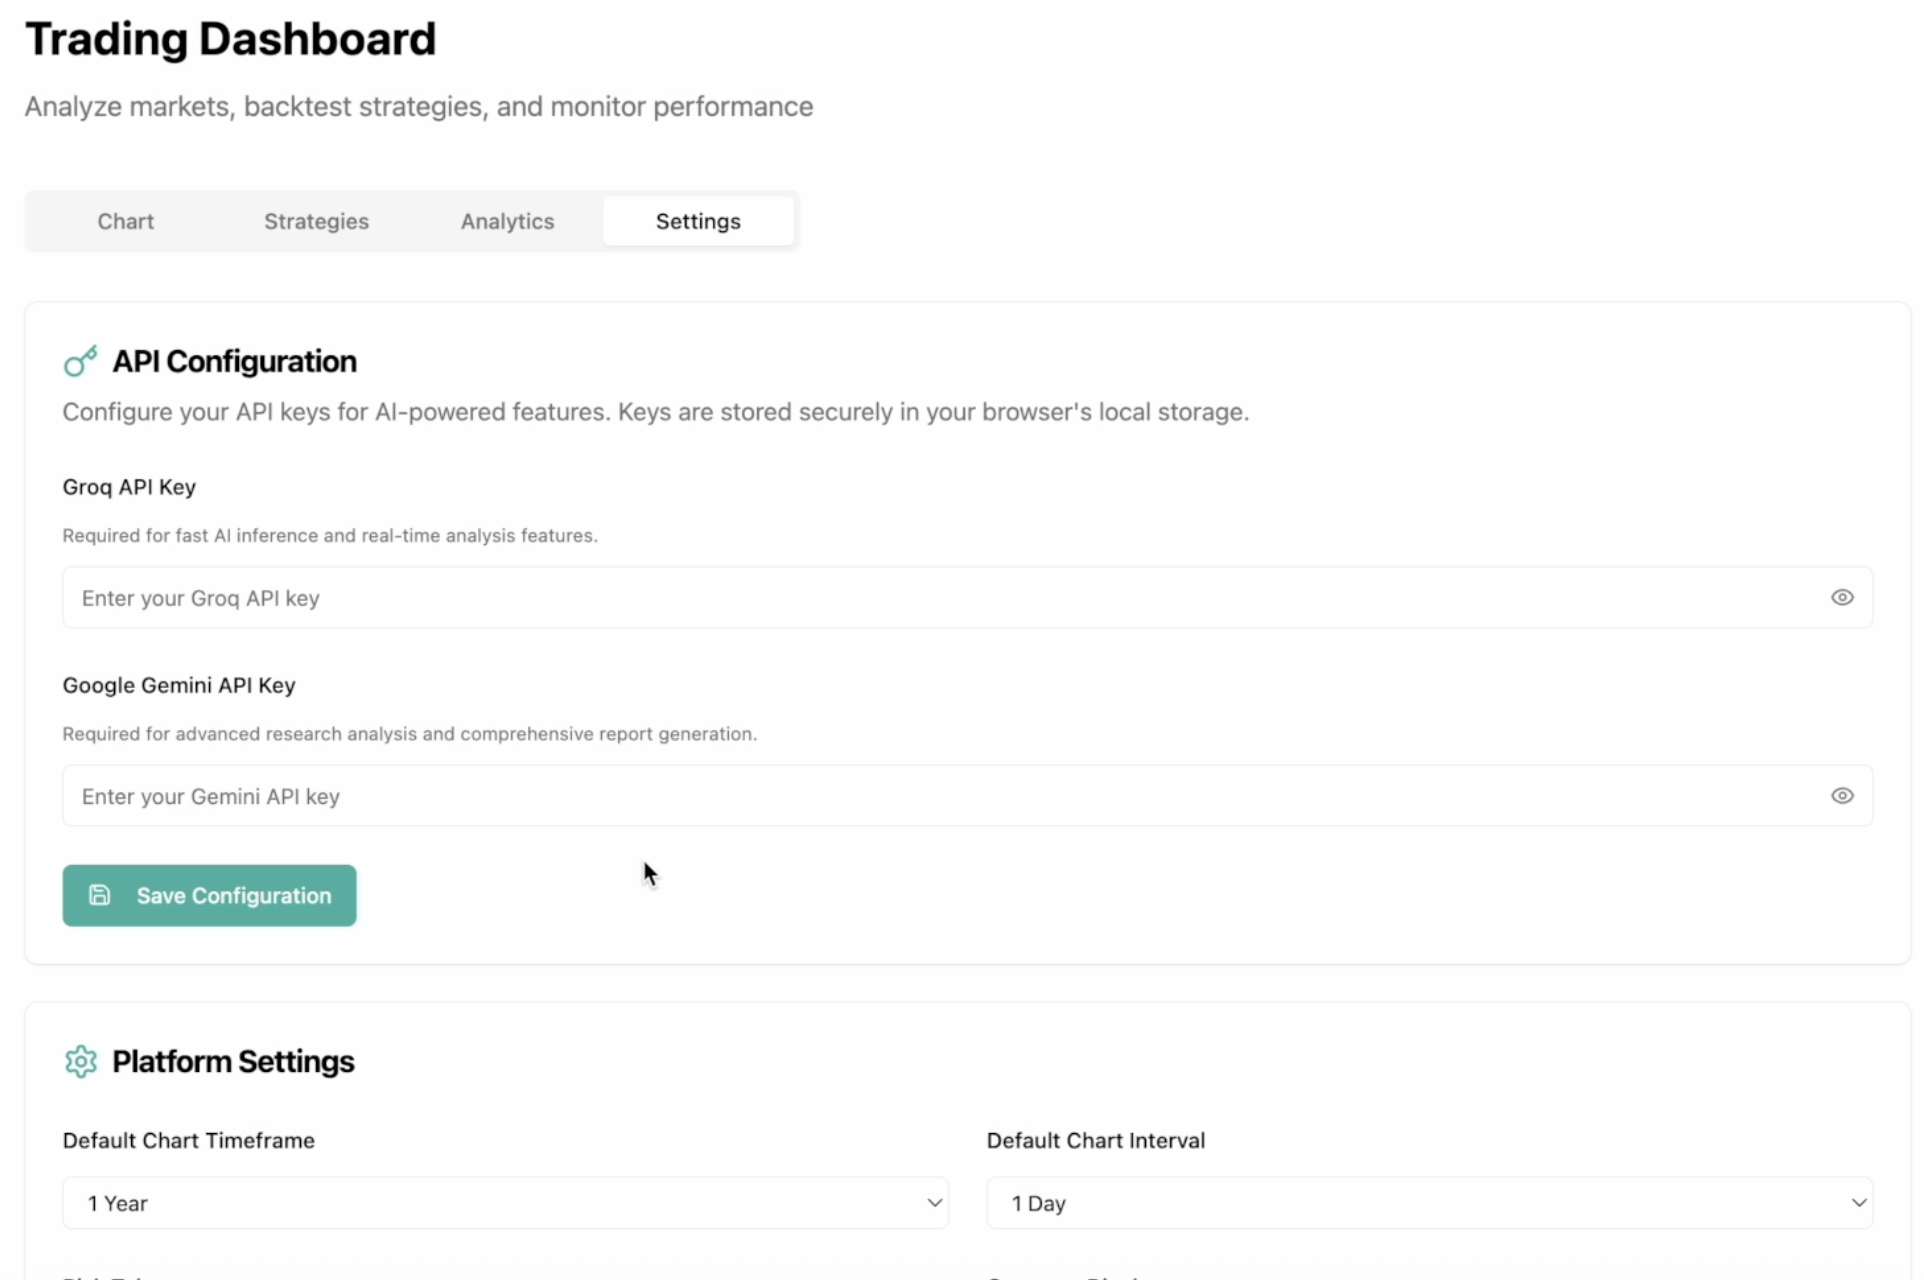Screen dimensions: 1924x1280
Task: Click the chevron on the 1 Day dropdown
Action: click(1858, 1203)
